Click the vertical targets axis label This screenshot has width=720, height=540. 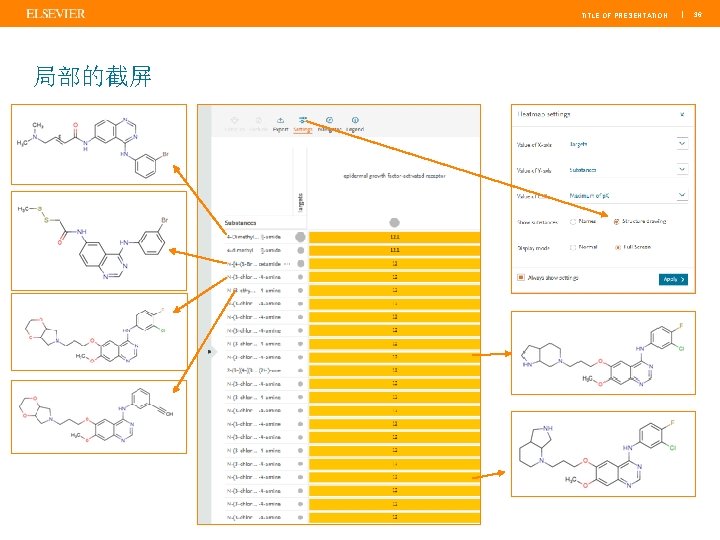300,202
